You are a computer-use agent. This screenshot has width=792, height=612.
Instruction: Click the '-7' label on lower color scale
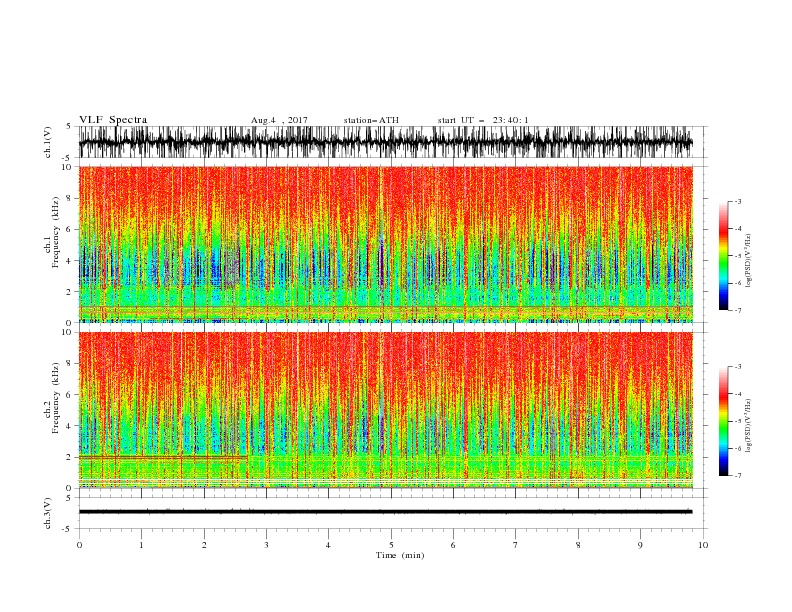pos(738,476)
